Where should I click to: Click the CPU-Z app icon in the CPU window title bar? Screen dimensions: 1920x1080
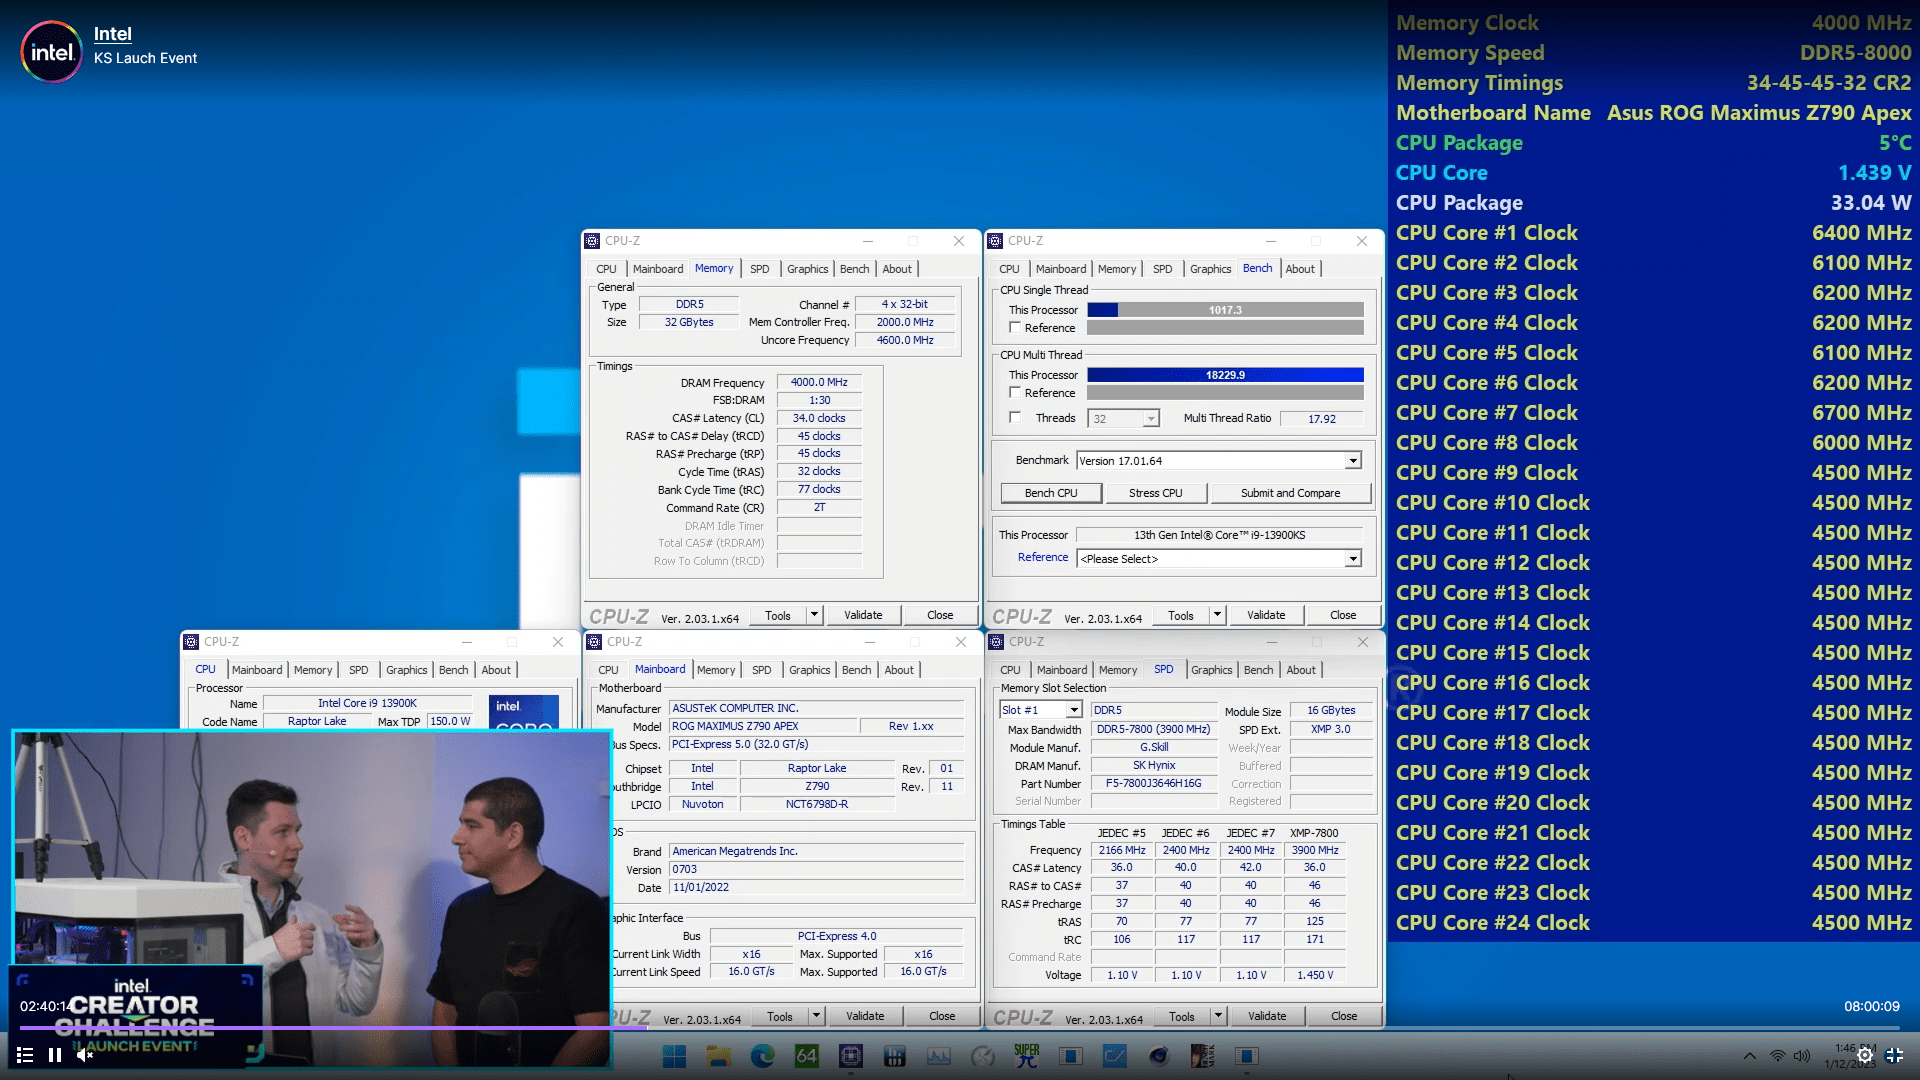pos(192,642)
